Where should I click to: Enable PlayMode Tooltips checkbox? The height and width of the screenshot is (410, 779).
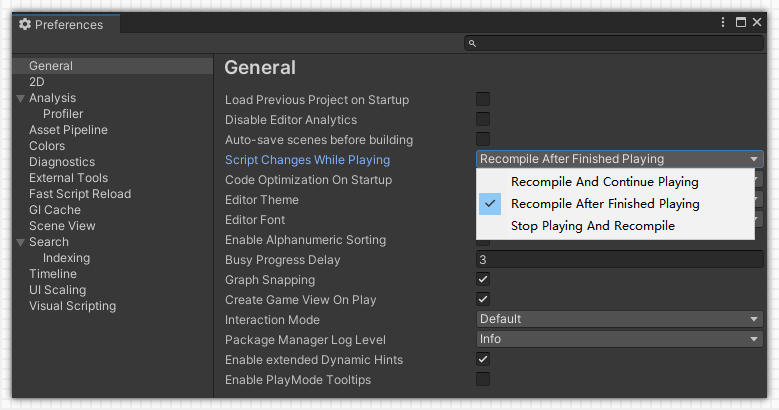(x=483, y=379)
